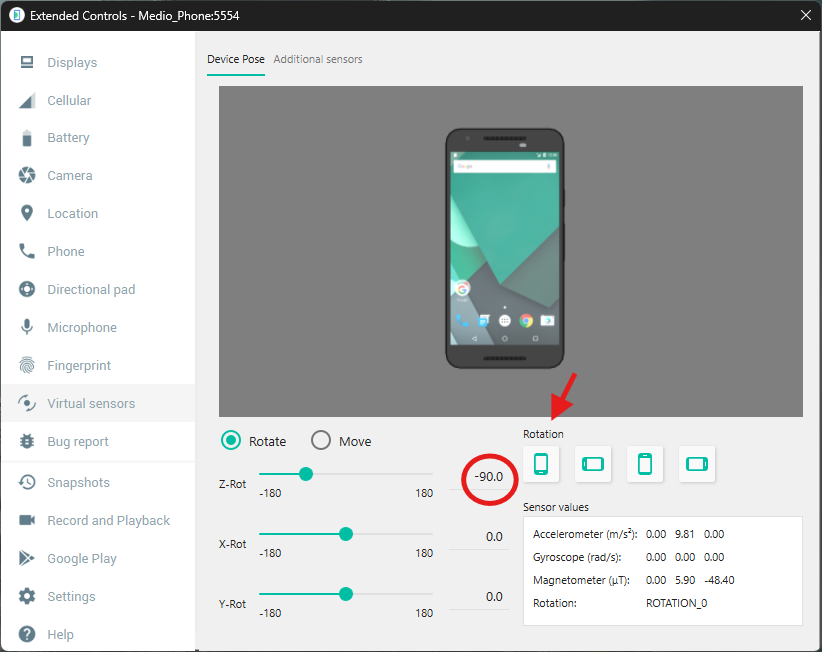
Task: Select the landscape-left rotation icon
Action: point(593,464)
